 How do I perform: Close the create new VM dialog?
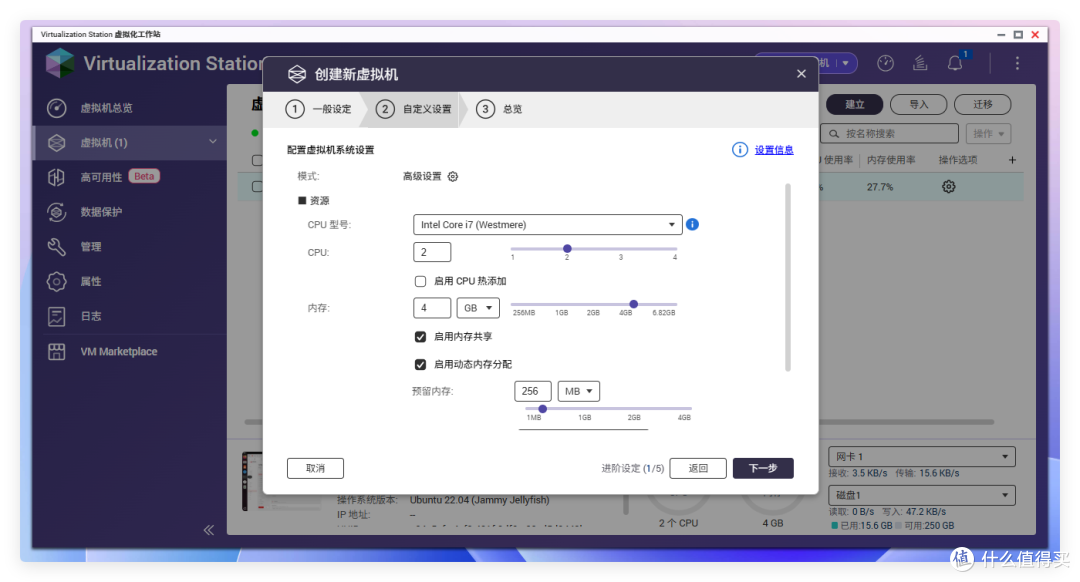point(801,74)
